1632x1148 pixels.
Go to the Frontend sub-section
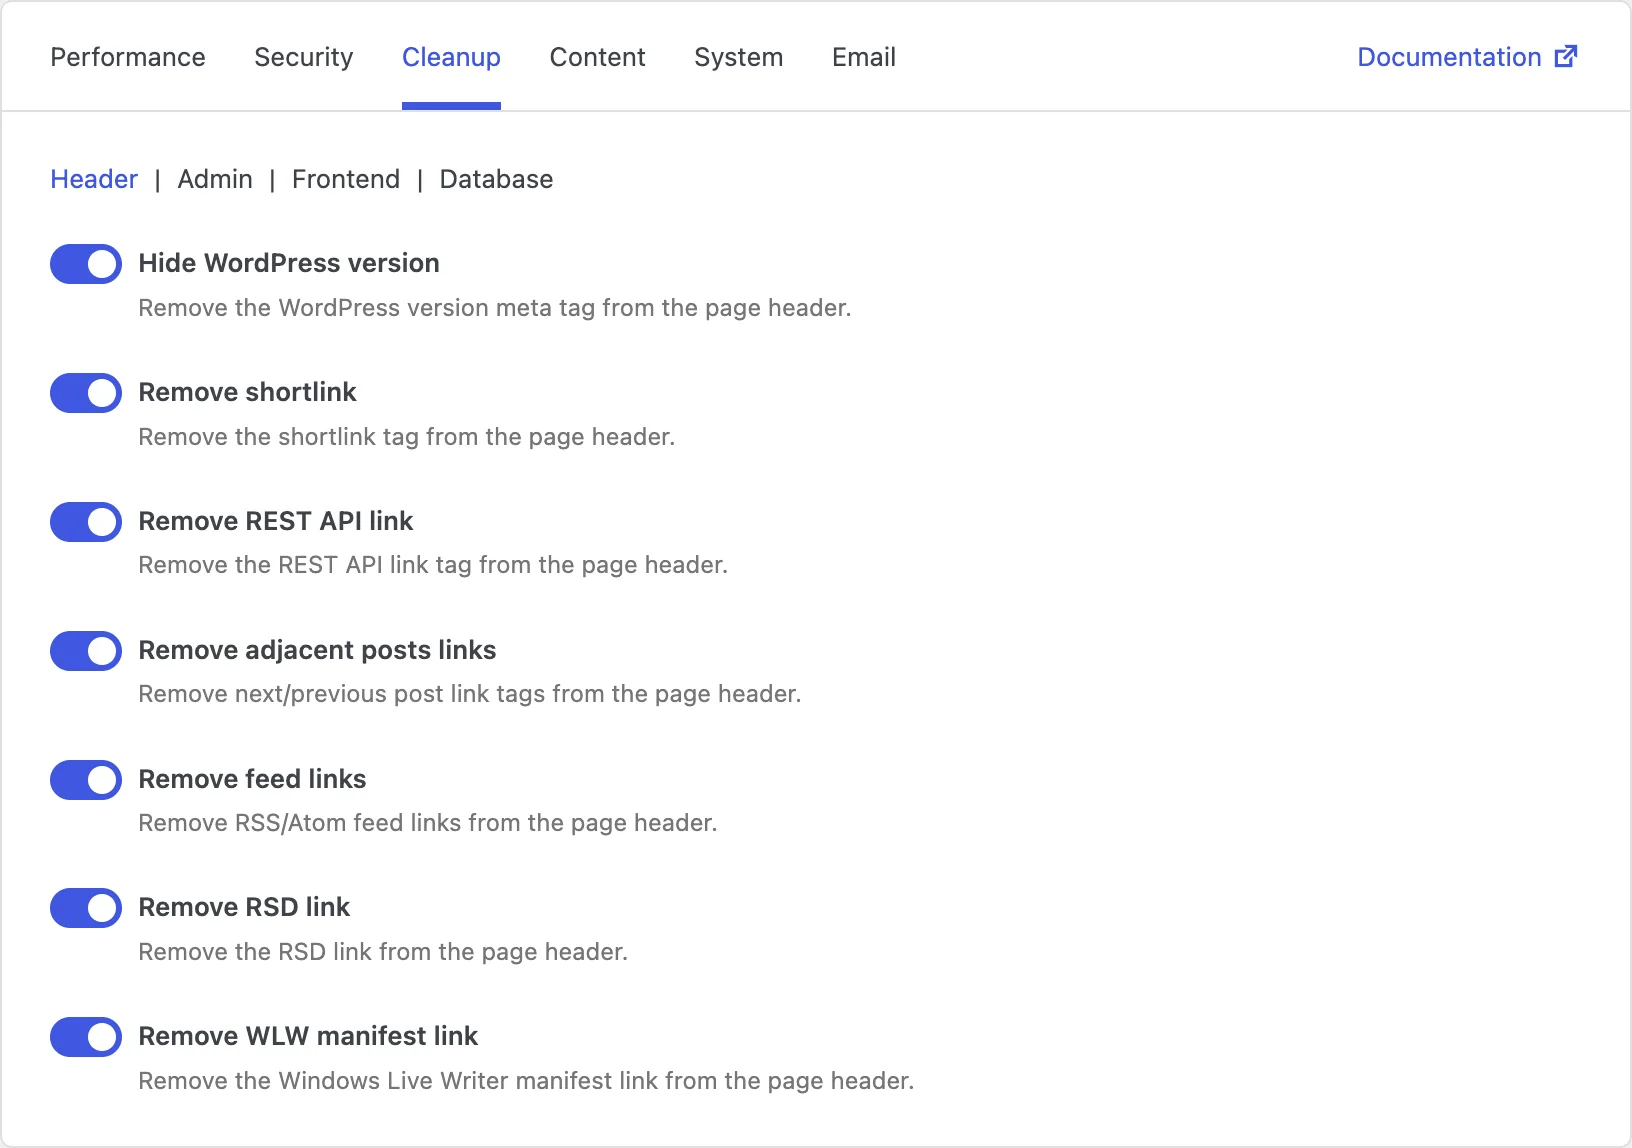[x=346, y=179]
